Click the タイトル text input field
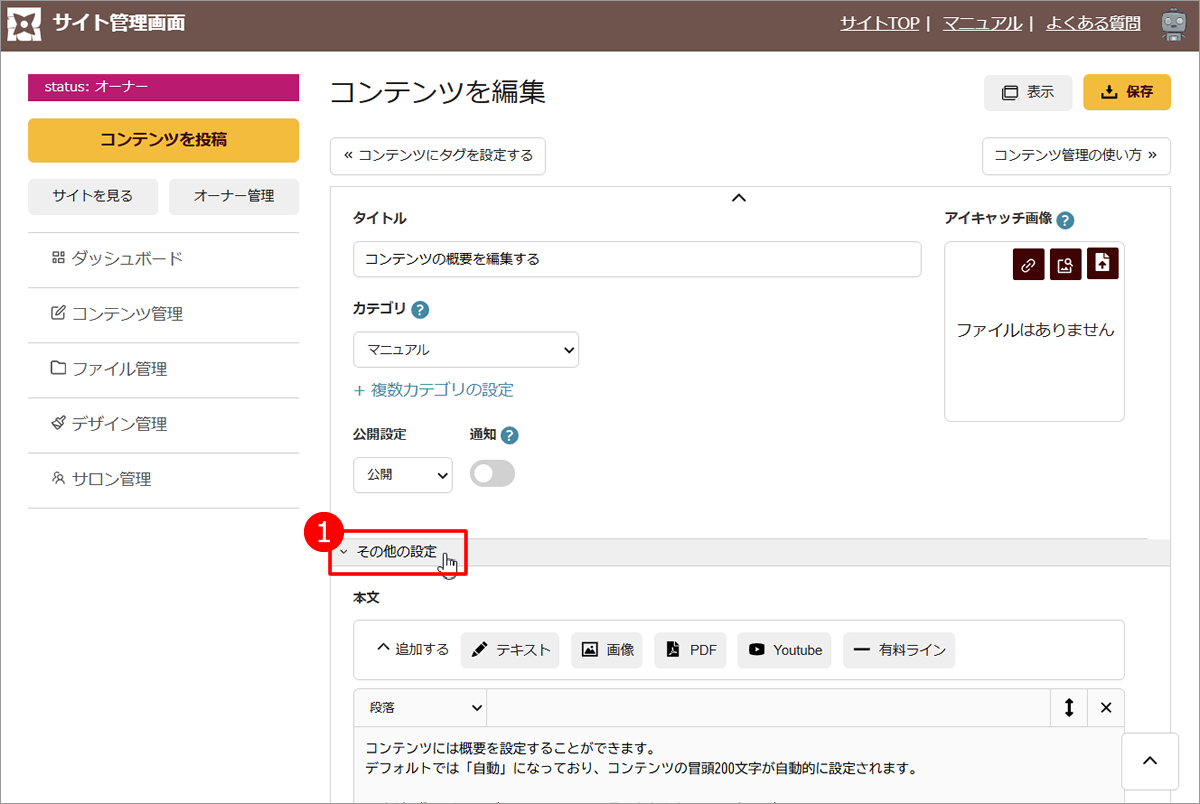Image resolution: width=1200 pixels, height=804 pixels. pos(637,259)
